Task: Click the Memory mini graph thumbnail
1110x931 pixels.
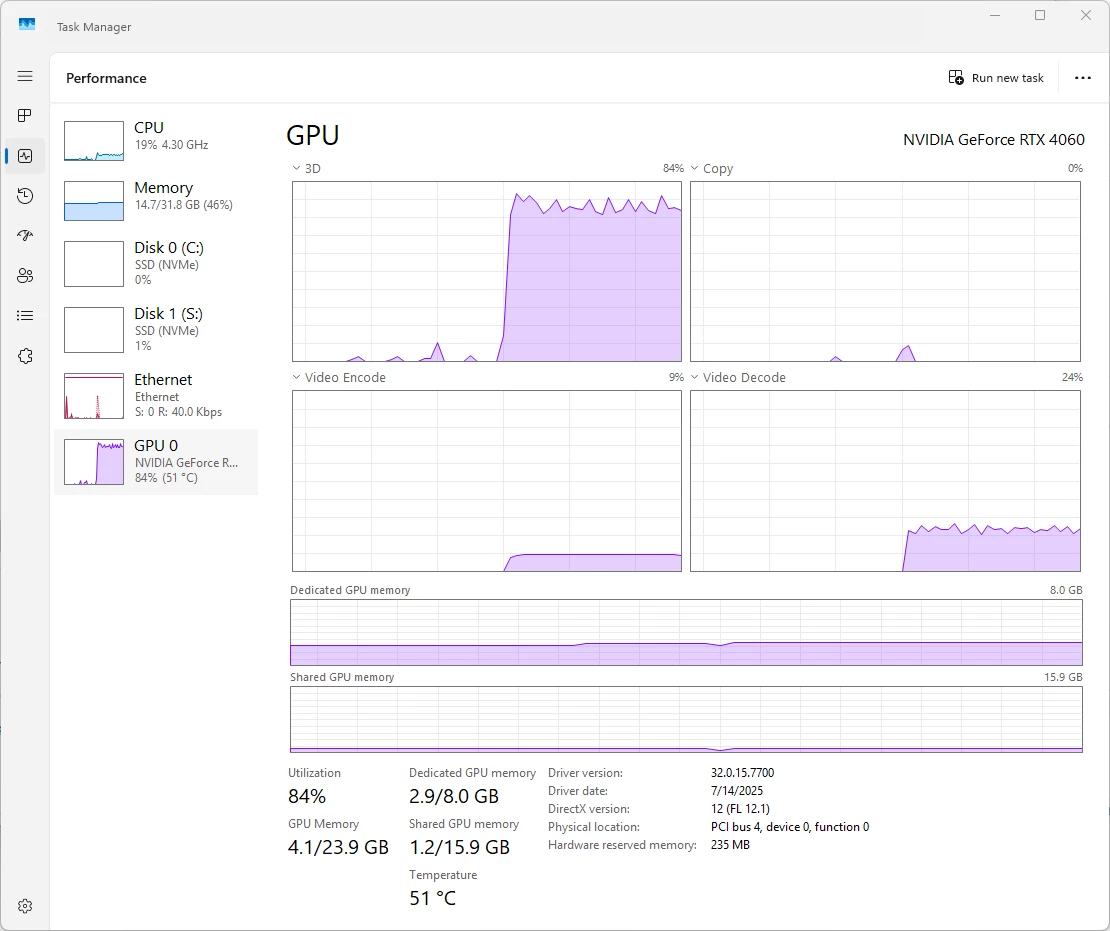Action: (x=94, y=201)
